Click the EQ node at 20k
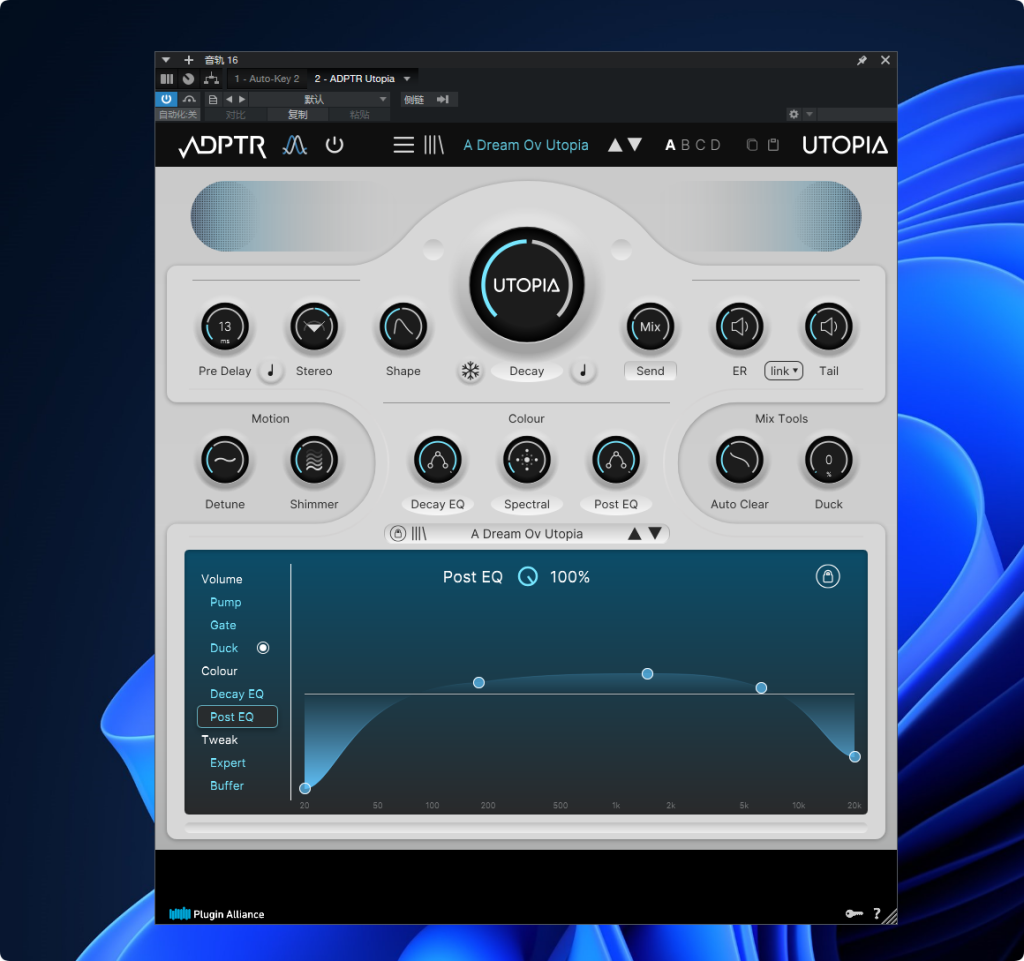Viewport: 1024px width, 961px height. (x=855, y=757)
